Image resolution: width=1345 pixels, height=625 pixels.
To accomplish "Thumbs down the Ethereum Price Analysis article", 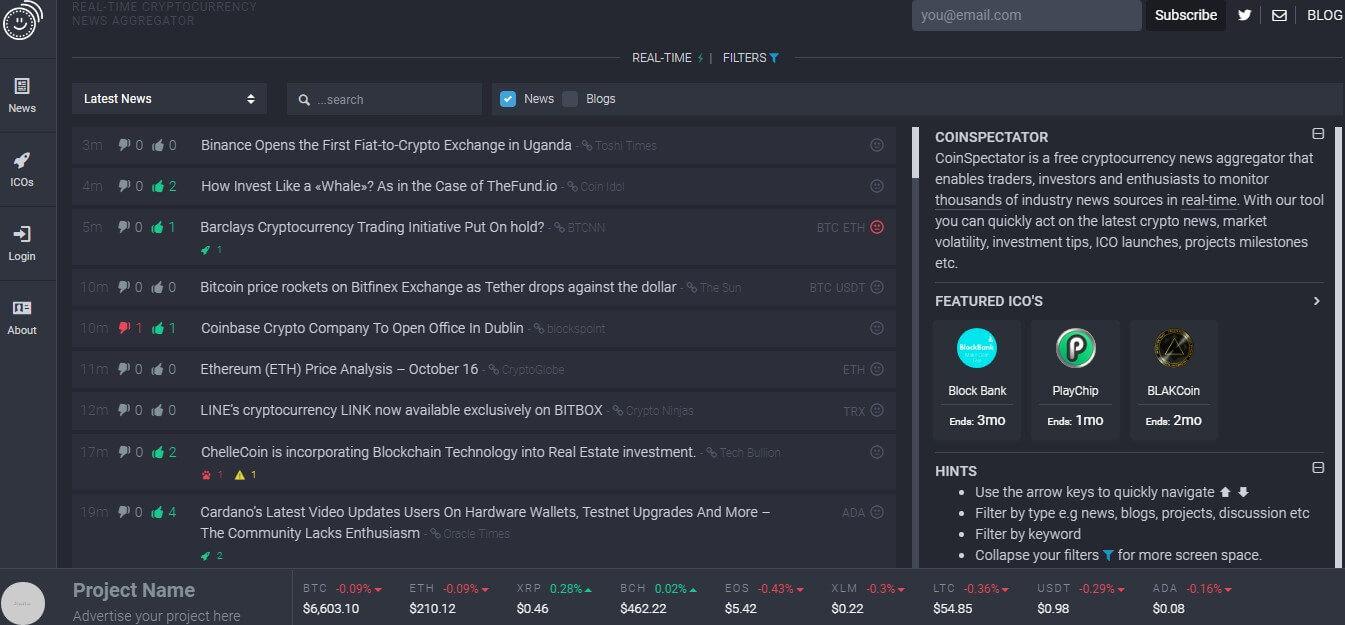I will pyautogui.click(x=125, y=369).
